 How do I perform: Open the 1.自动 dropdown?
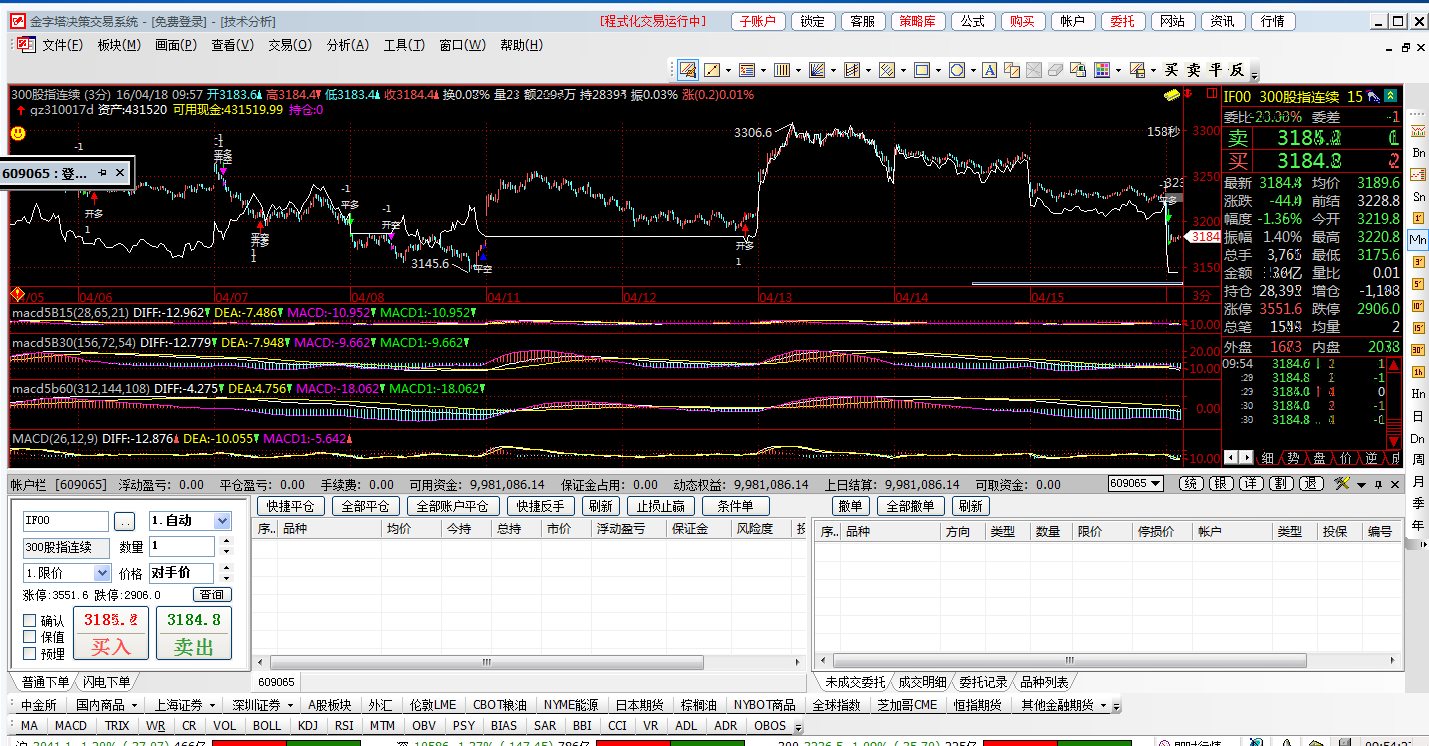pyautogui.click(x=222, y=521)
